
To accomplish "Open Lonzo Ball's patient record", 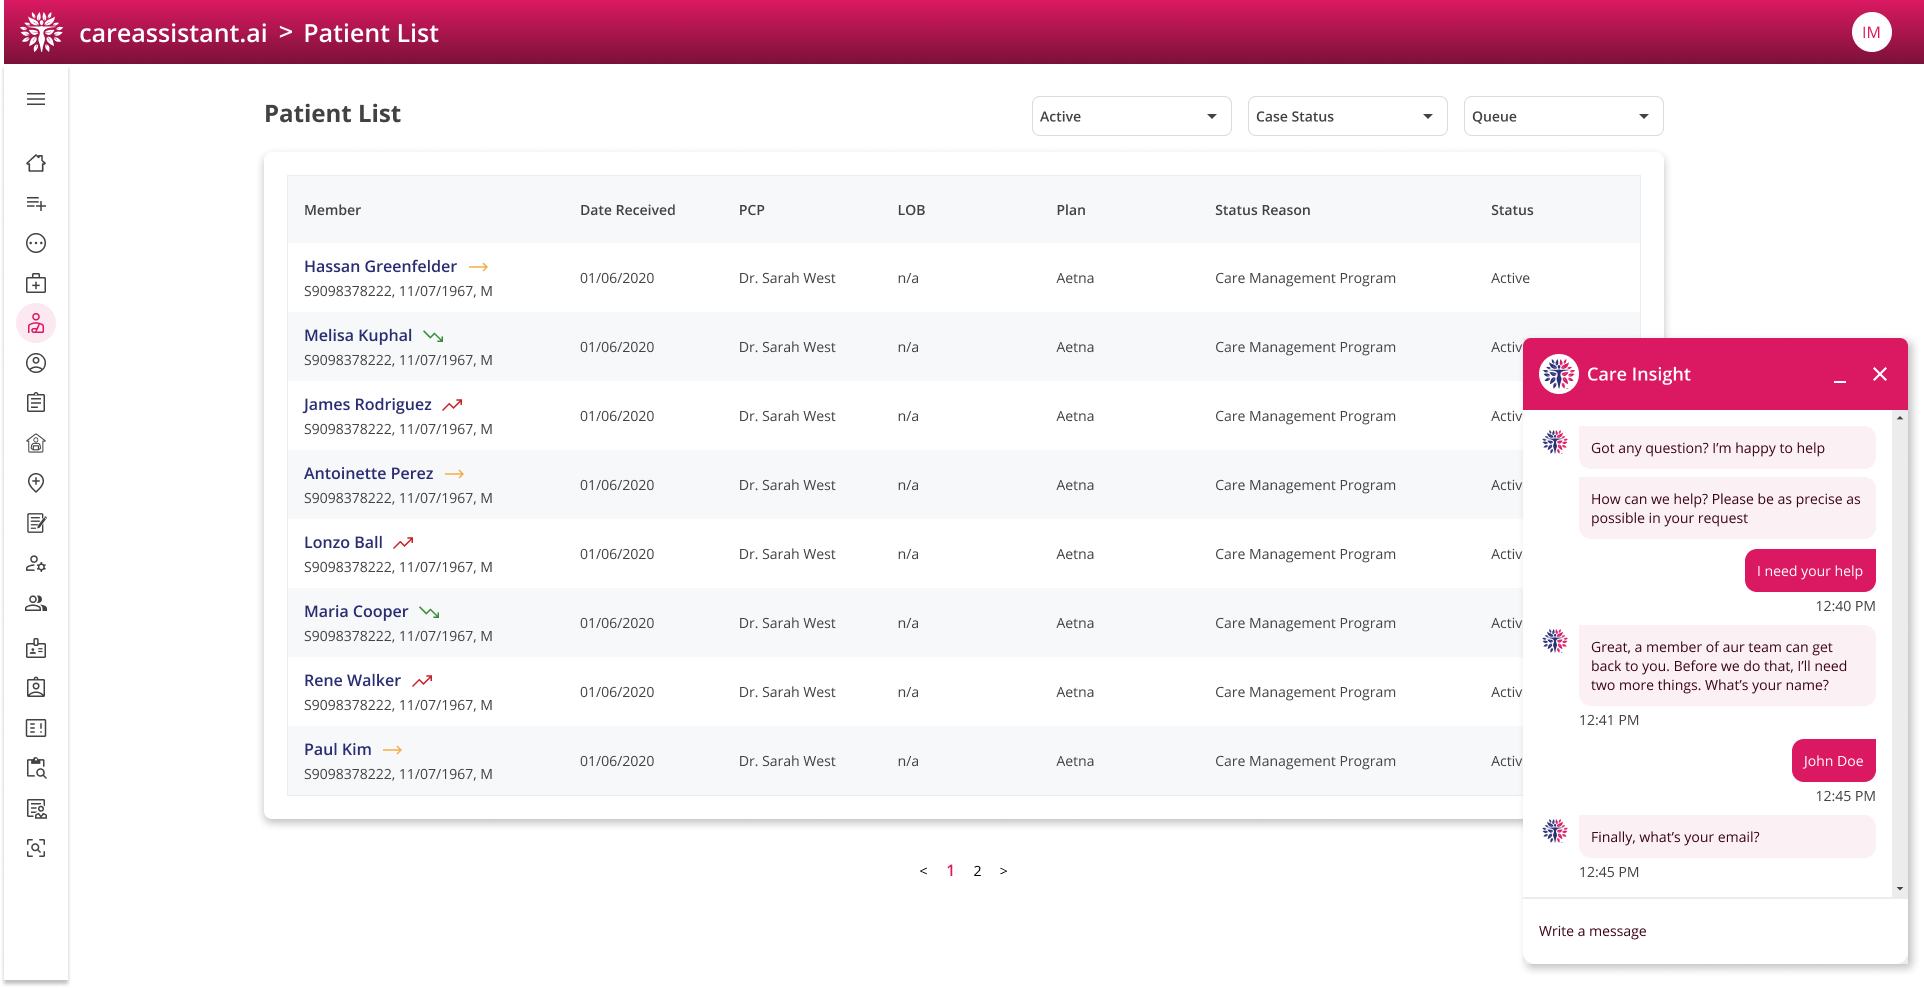I will coord(343,542).
